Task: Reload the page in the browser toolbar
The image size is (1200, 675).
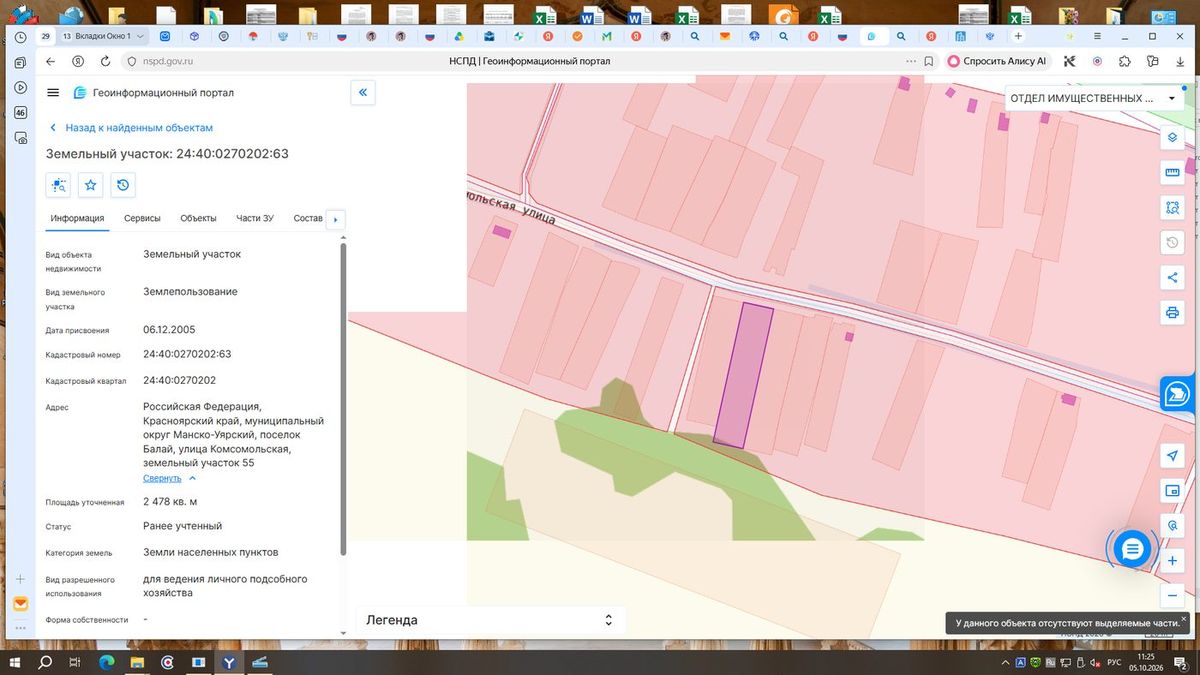Action: [x=105, y=61]
